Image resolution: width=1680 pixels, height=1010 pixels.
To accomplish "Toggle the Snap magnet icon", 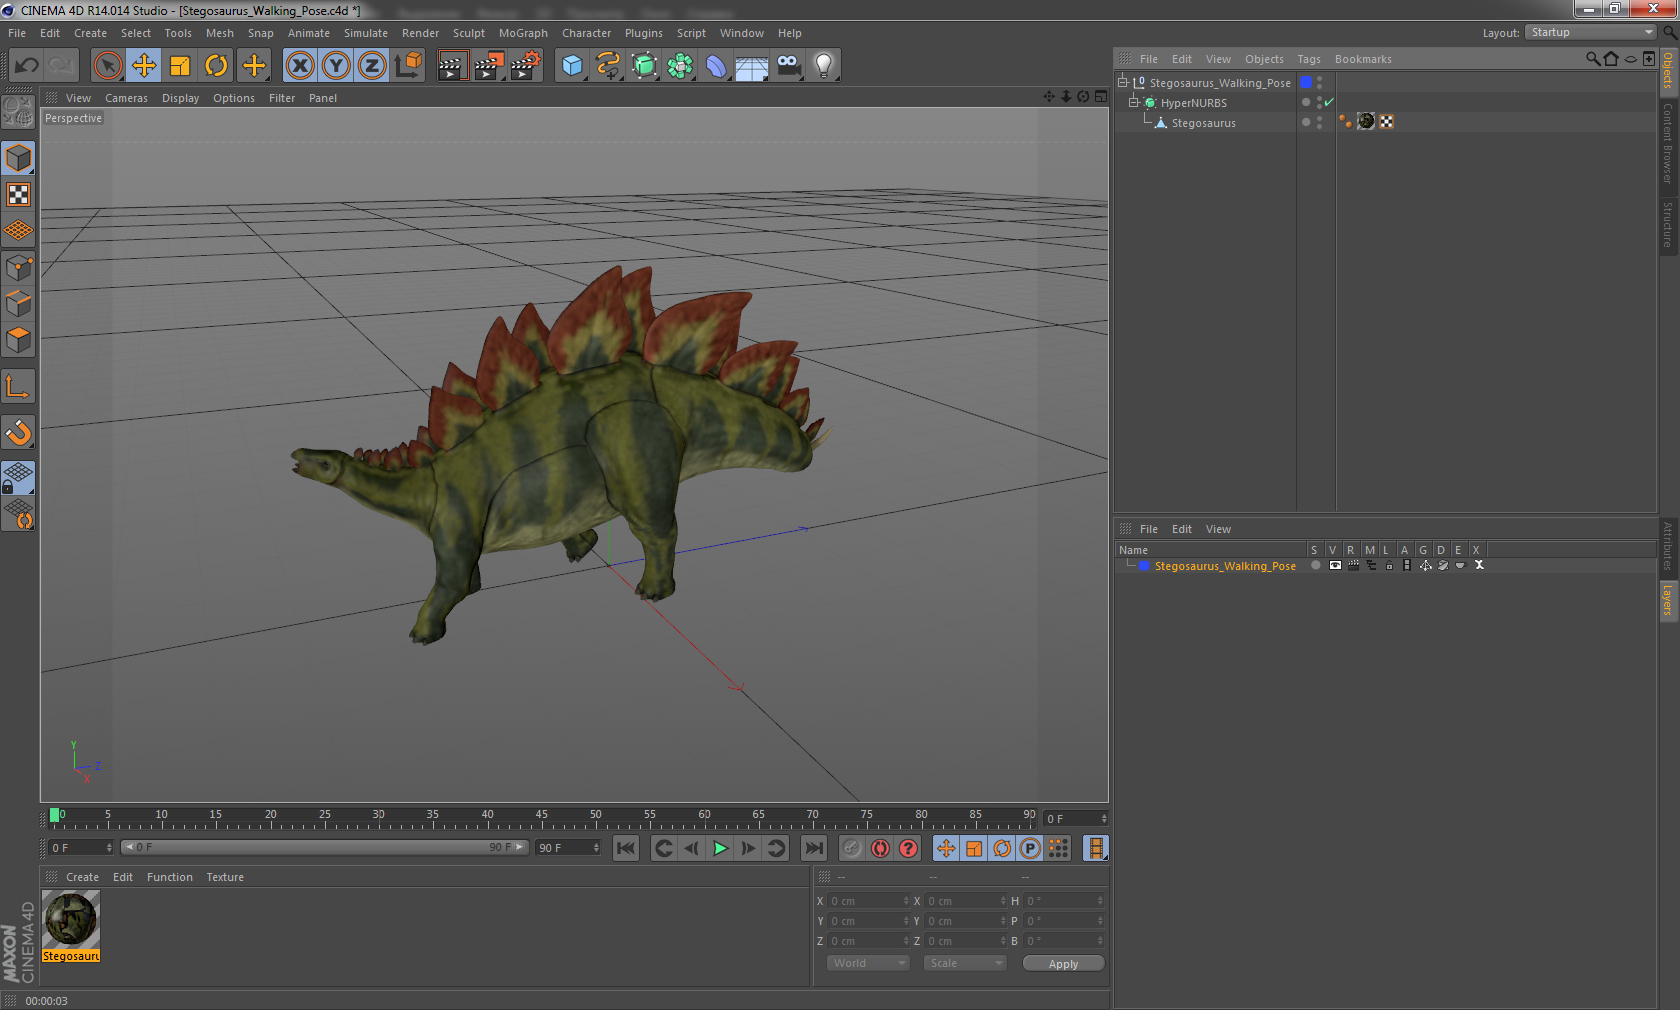I will pyautogui.click(x=18, y=432).
